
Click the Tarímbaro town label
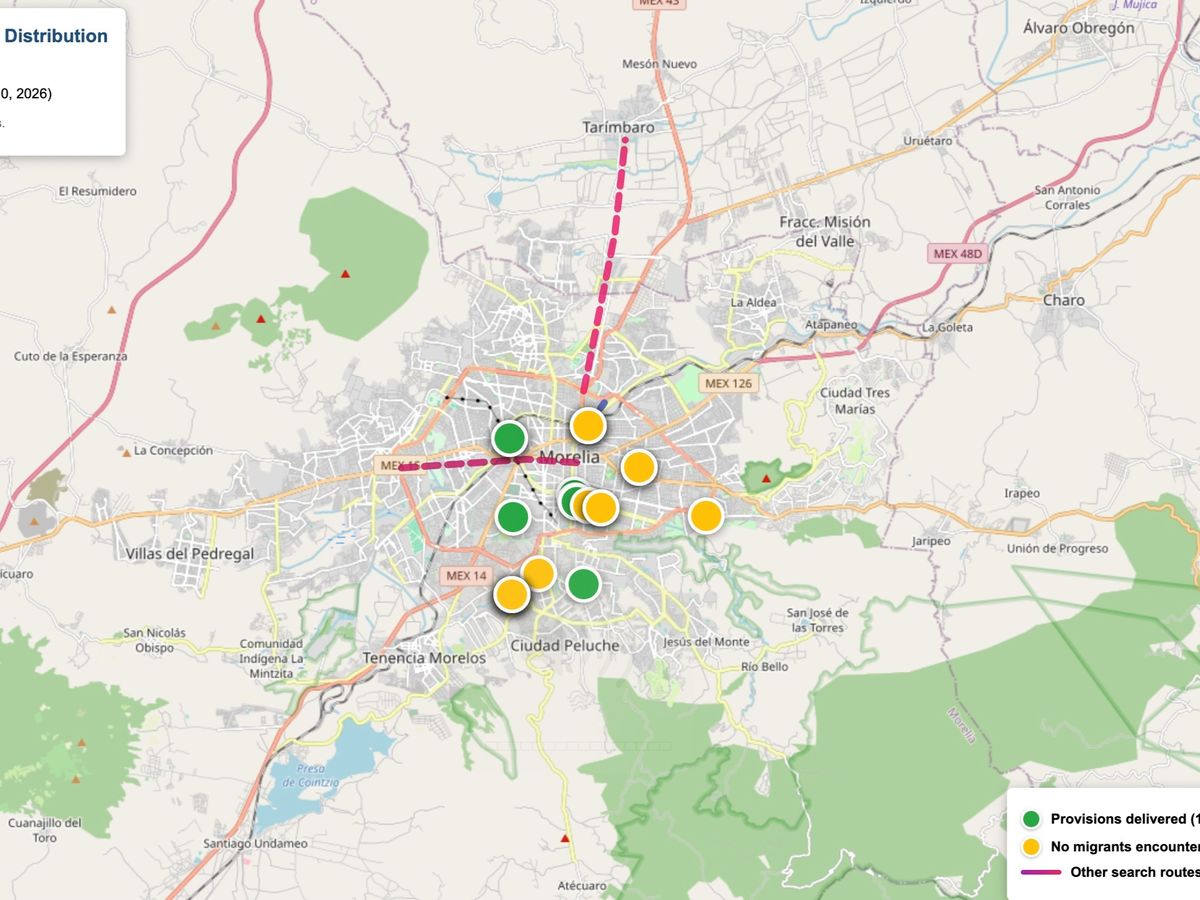pyautogui.click(x=618, y=127)
